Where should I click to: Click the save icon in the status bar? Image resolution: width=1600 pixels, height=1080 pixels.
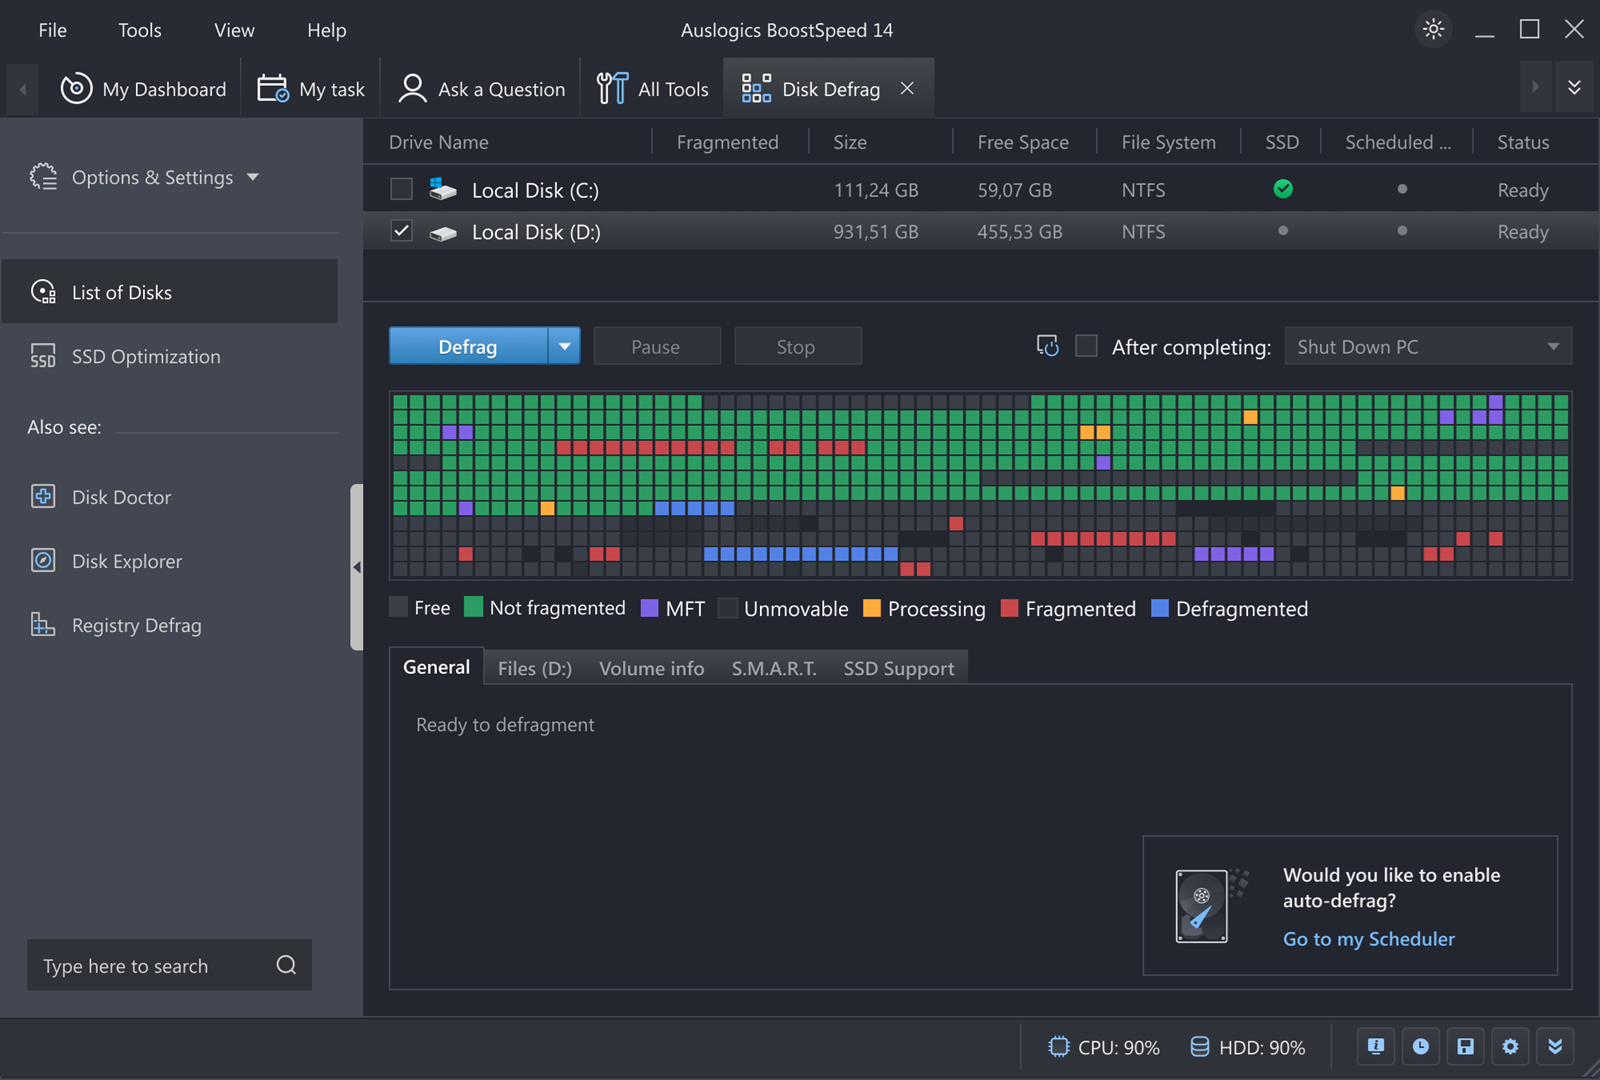1465,1046
